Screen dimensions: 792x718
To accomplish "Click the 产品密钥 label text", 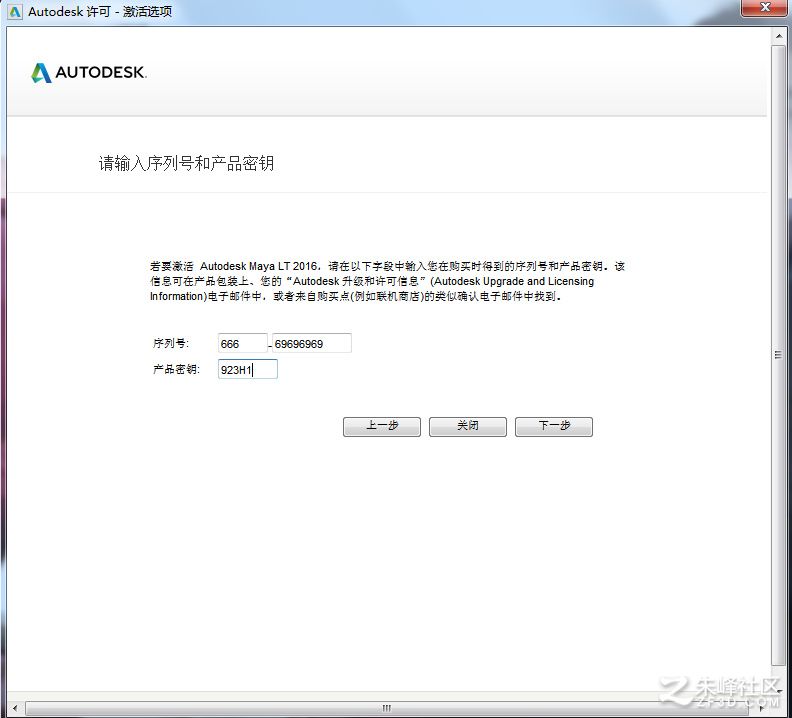I will click(x=176, y=369).
